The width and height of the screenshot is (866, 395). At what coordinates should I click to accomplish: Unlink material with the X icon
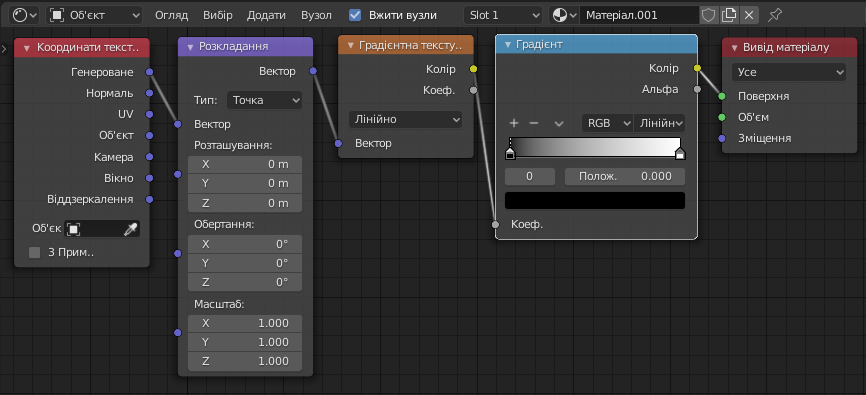click(749, 15)
